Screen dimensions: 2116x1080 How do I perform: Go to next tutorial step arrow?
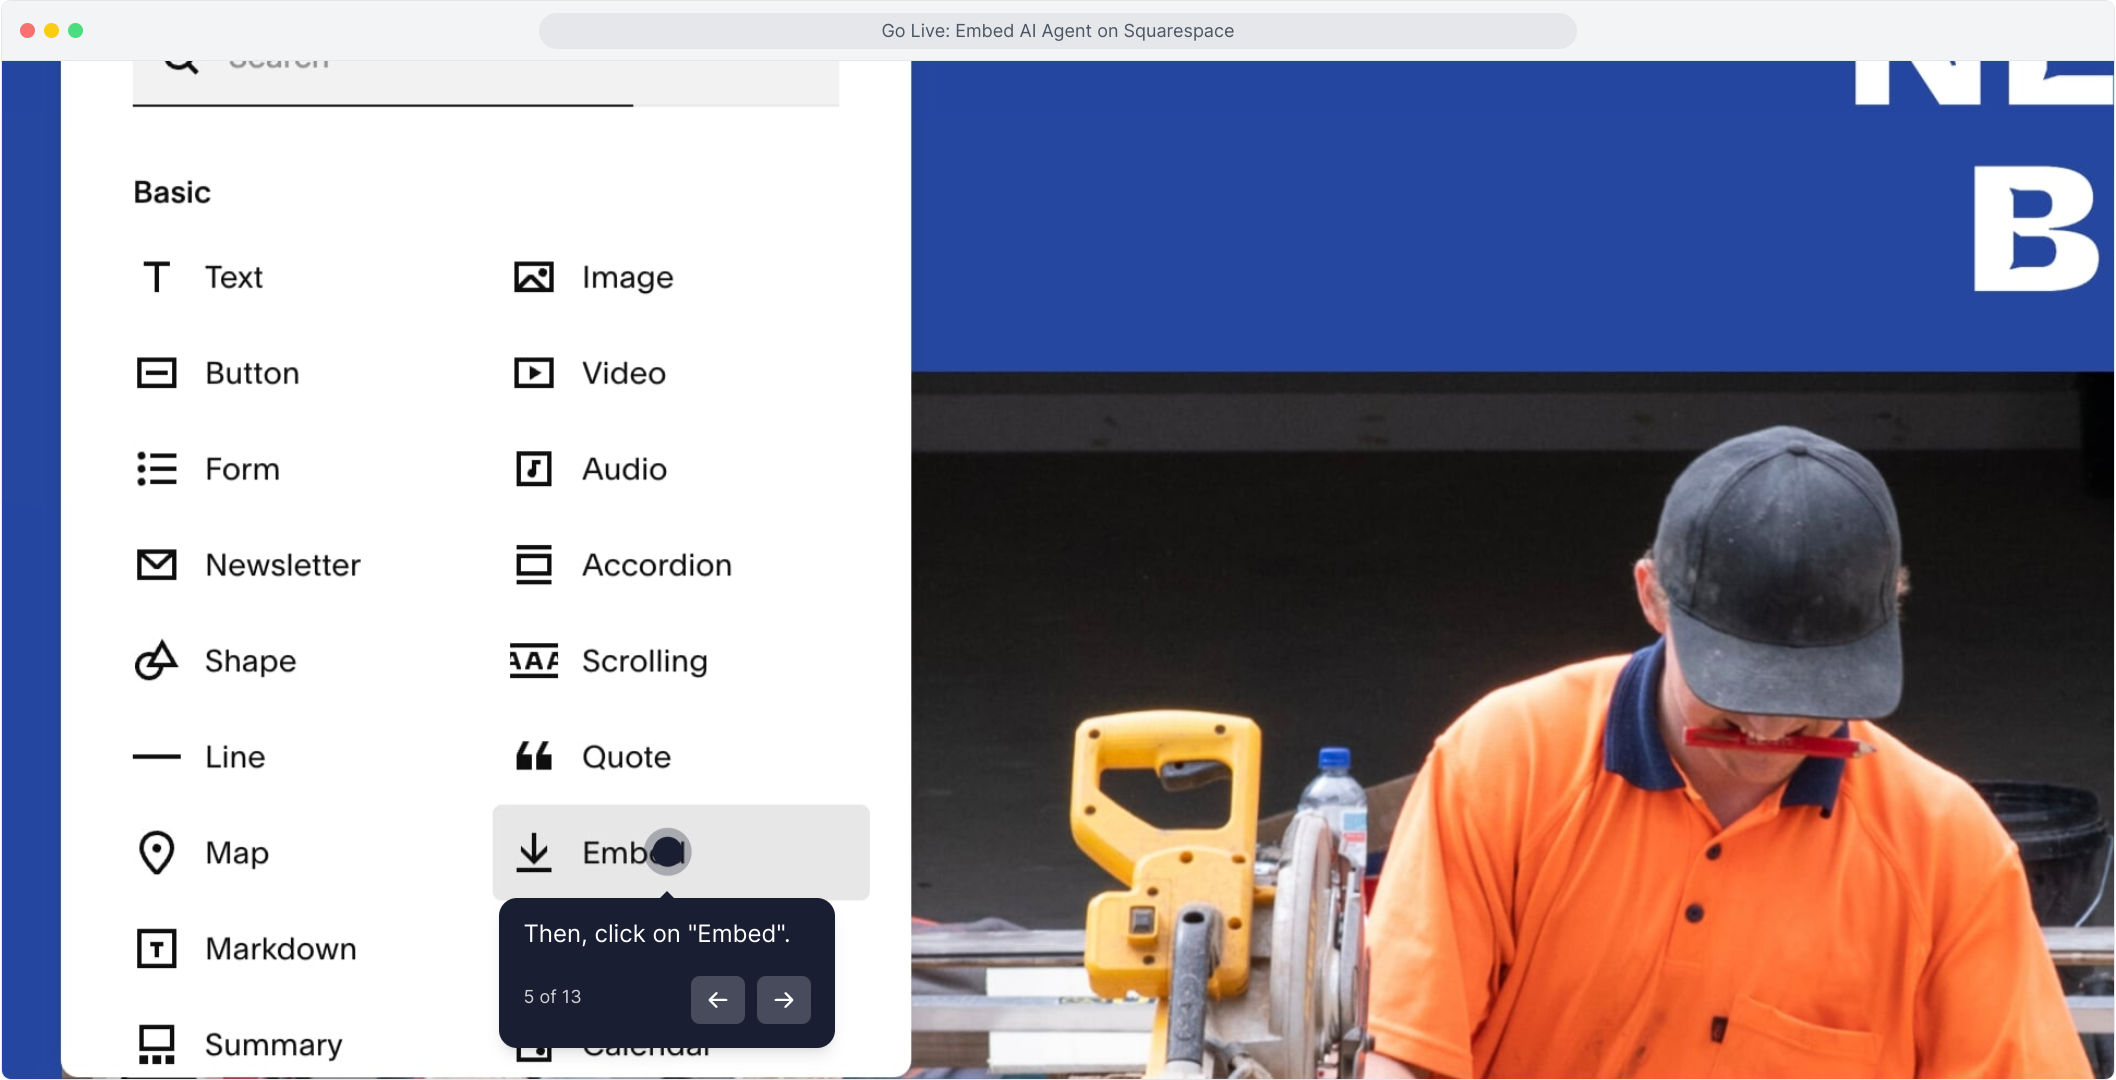coord(784,1000)
